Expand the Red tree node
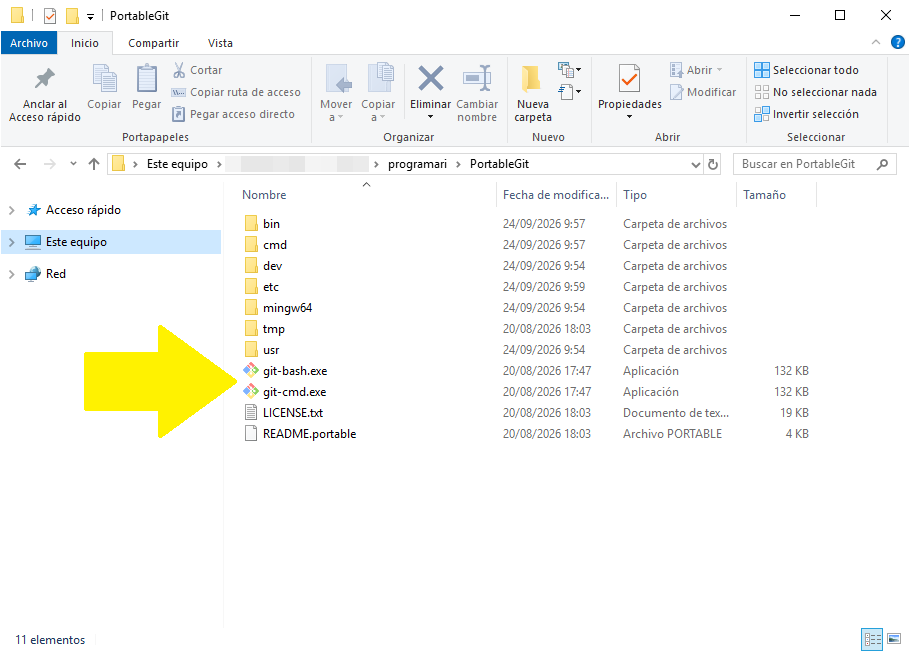 pyautogui.click(x=12, y=274)
